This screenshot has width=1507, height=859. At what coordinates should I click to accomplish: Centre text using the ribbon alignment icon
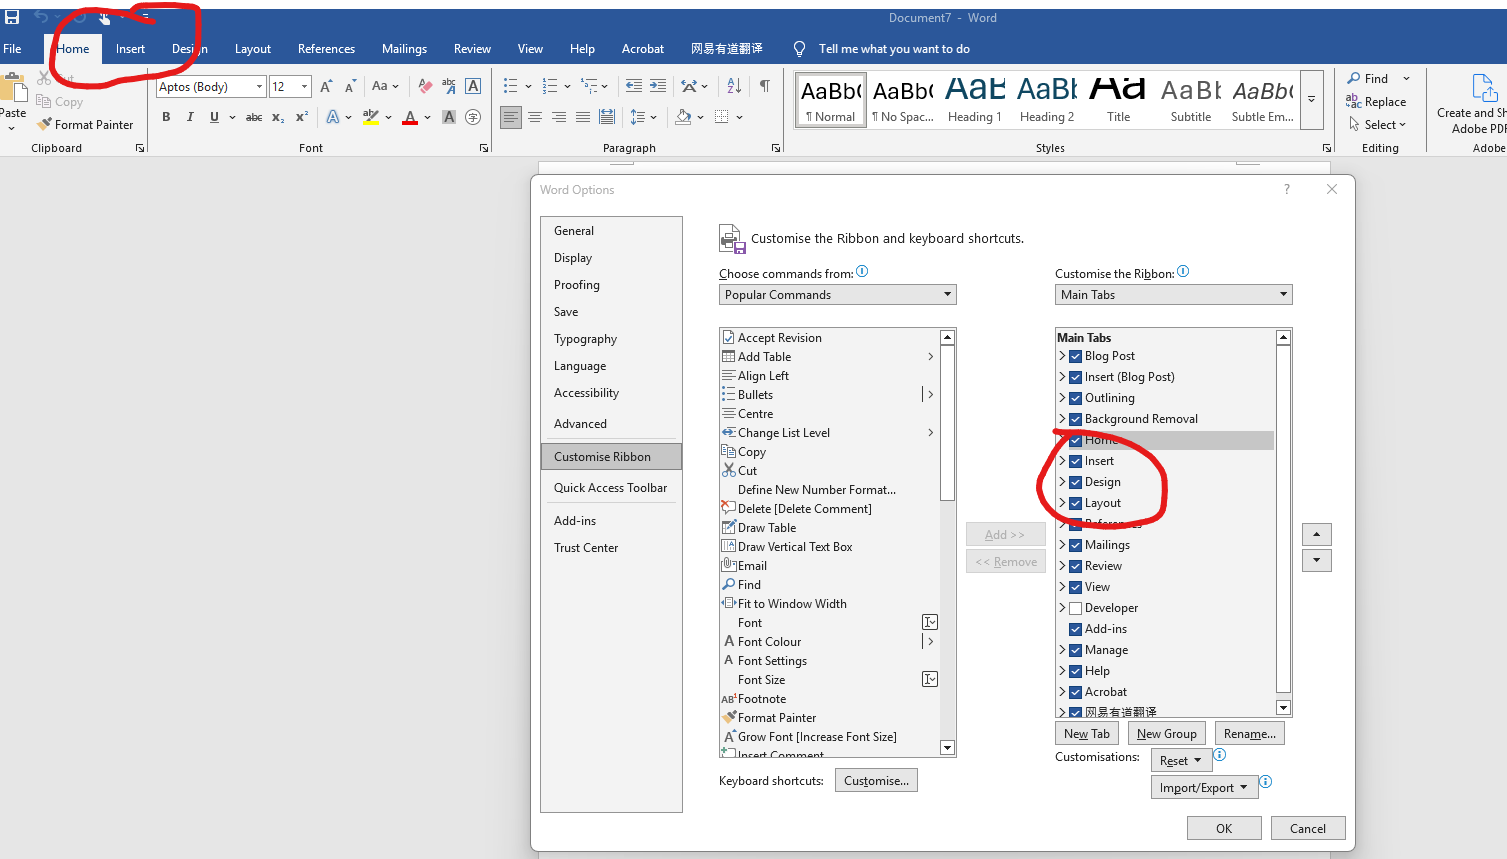[x=535, y=117]
